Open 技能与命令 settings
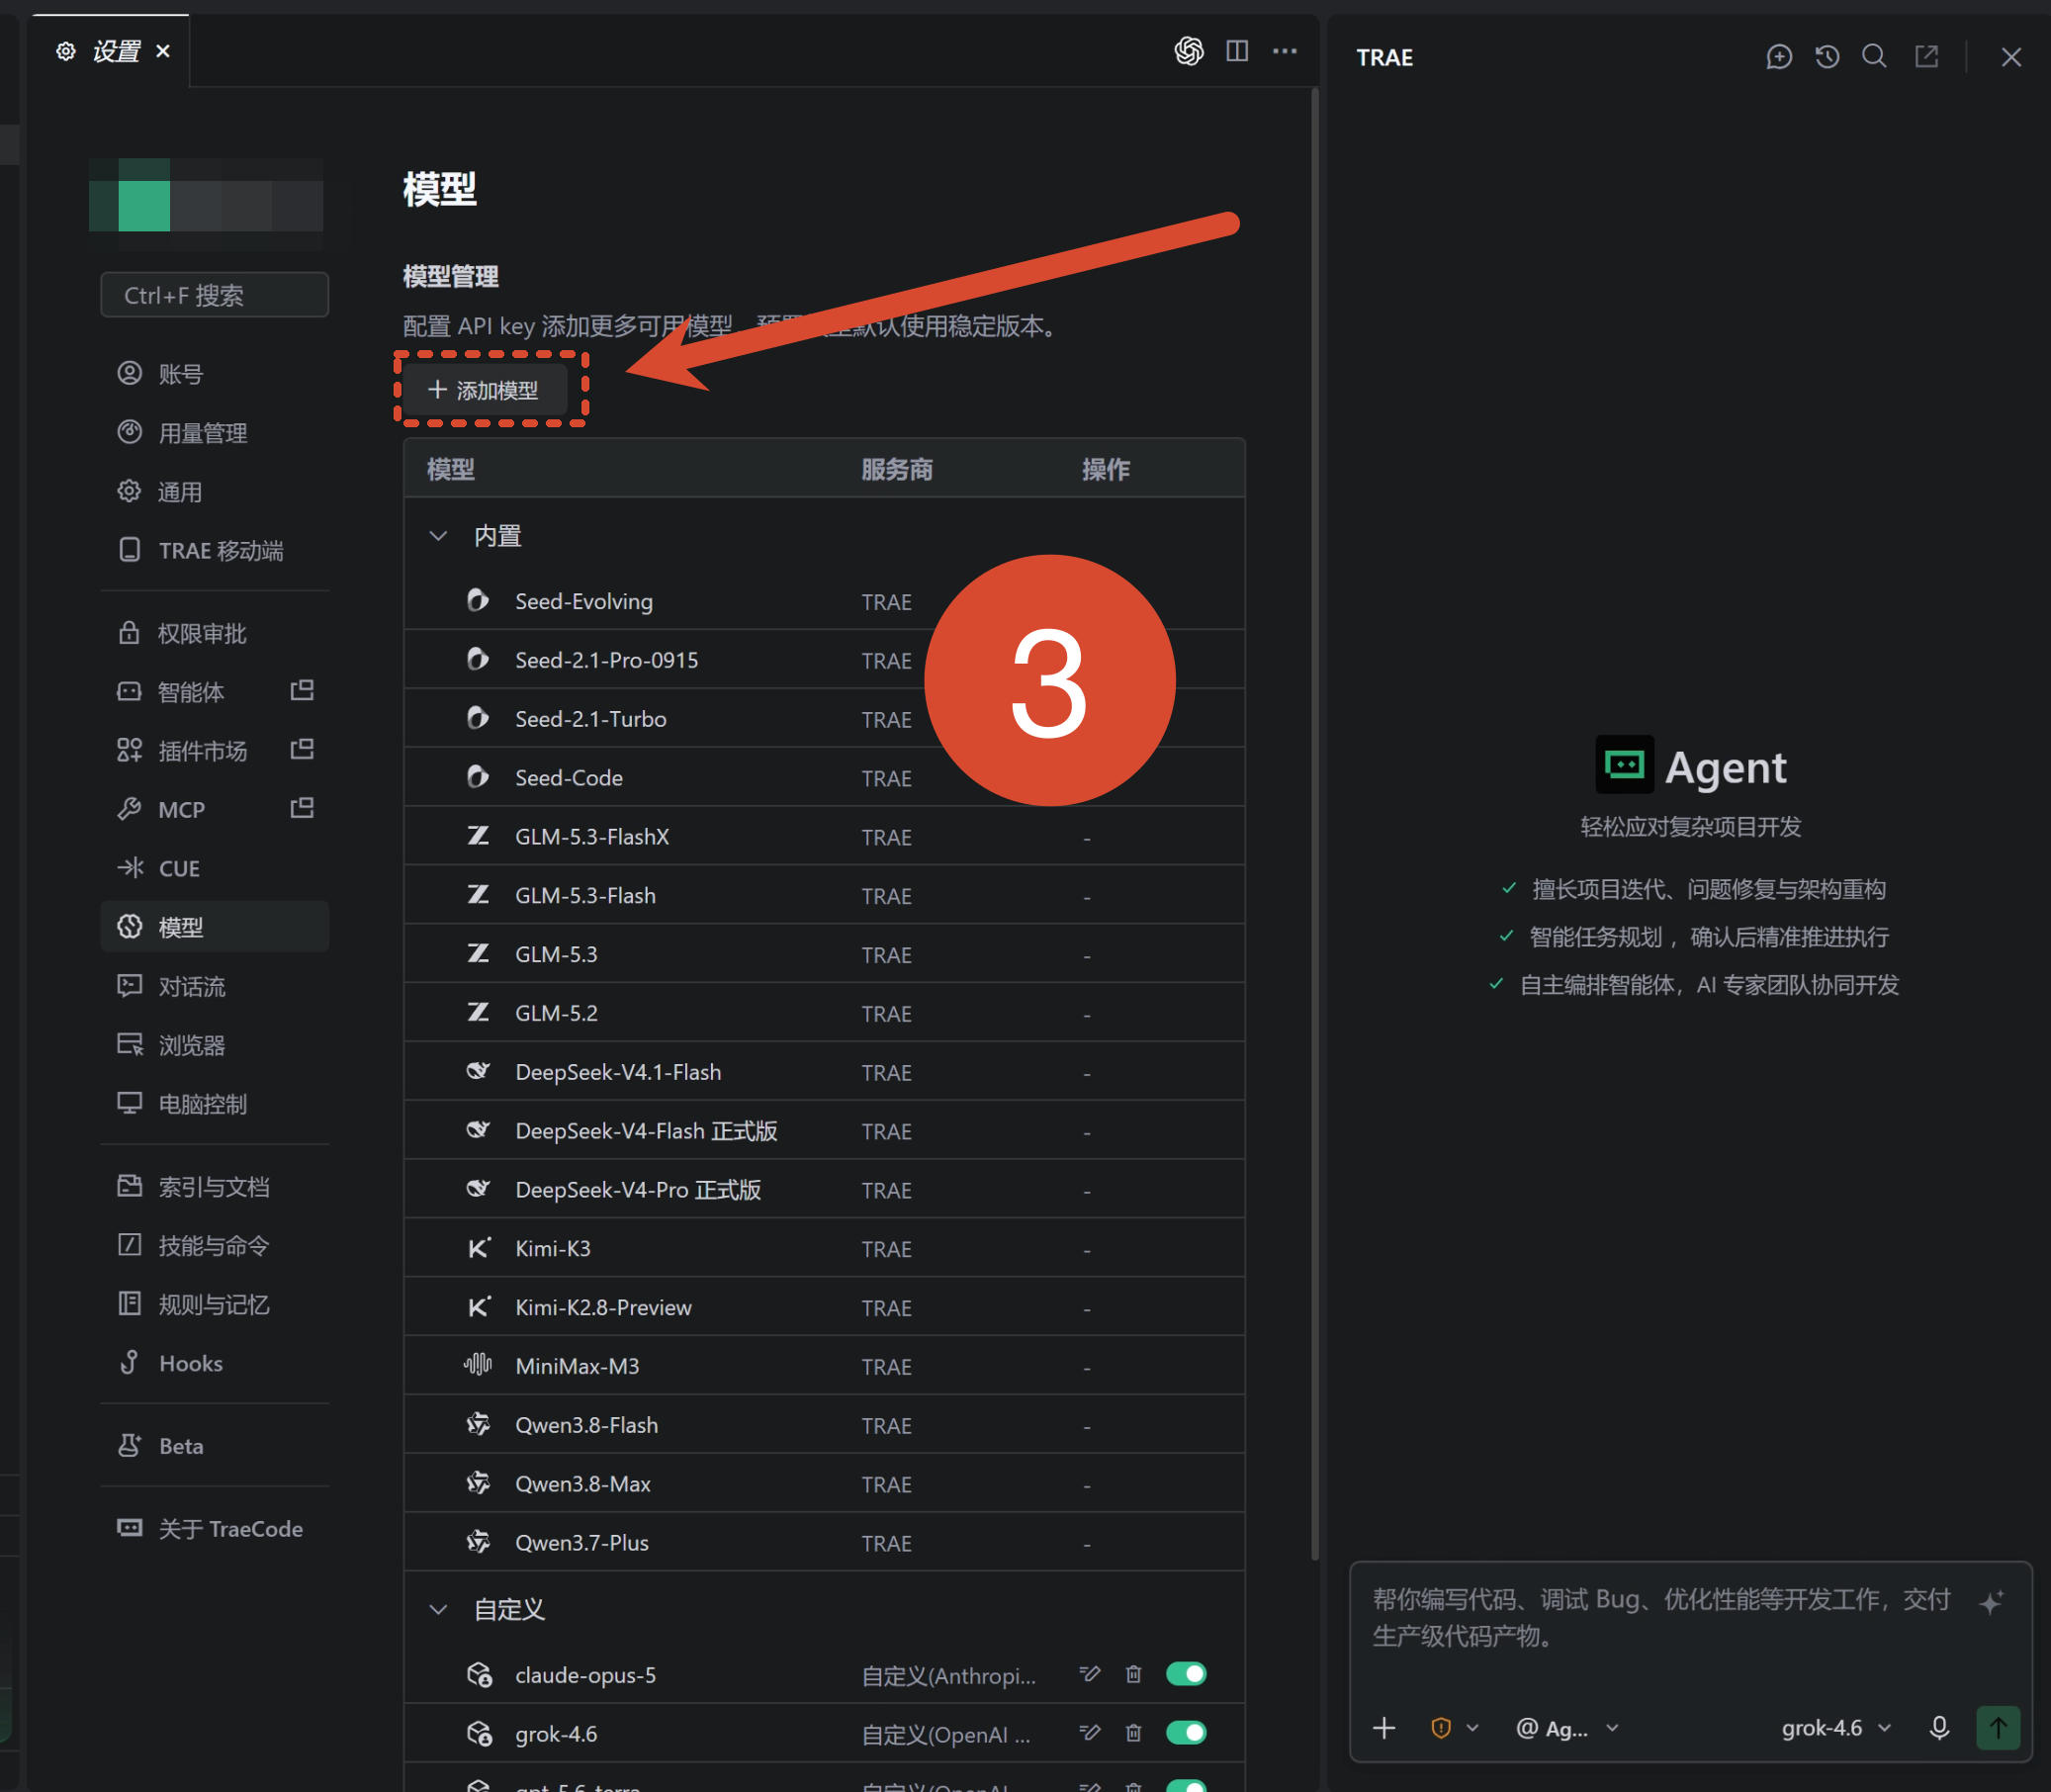The width and height of the screenshot is (2051, 1792). [215, 1246]
